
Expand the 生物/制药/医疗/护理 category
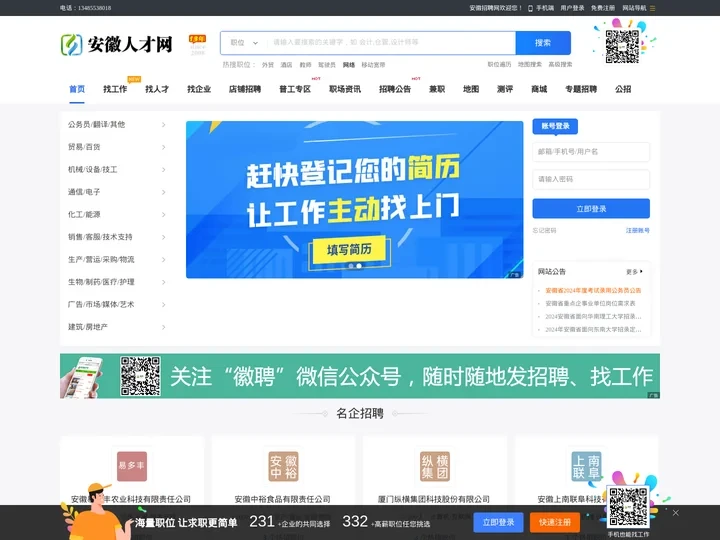point(117,282)
